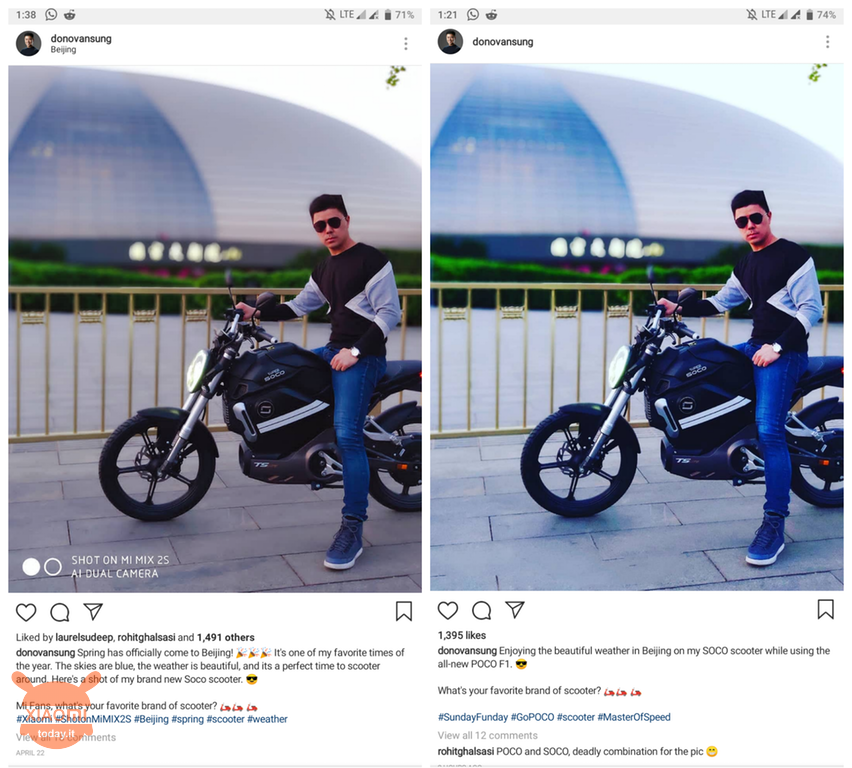
Task: Save the right post with bookmark
Action: click(x=825, y=609)
